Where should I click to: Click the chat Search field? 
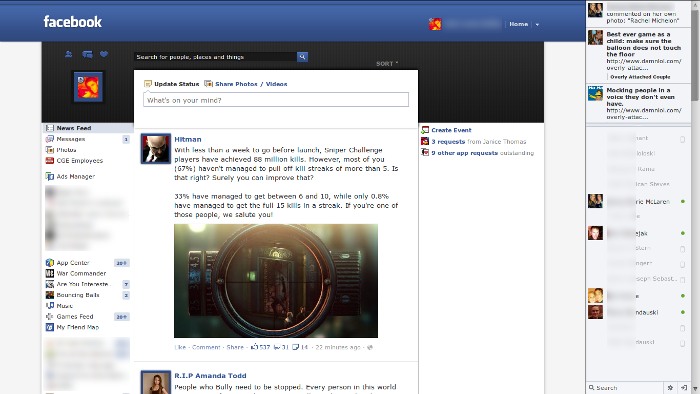pyautogui.click(x=625, y=388)
